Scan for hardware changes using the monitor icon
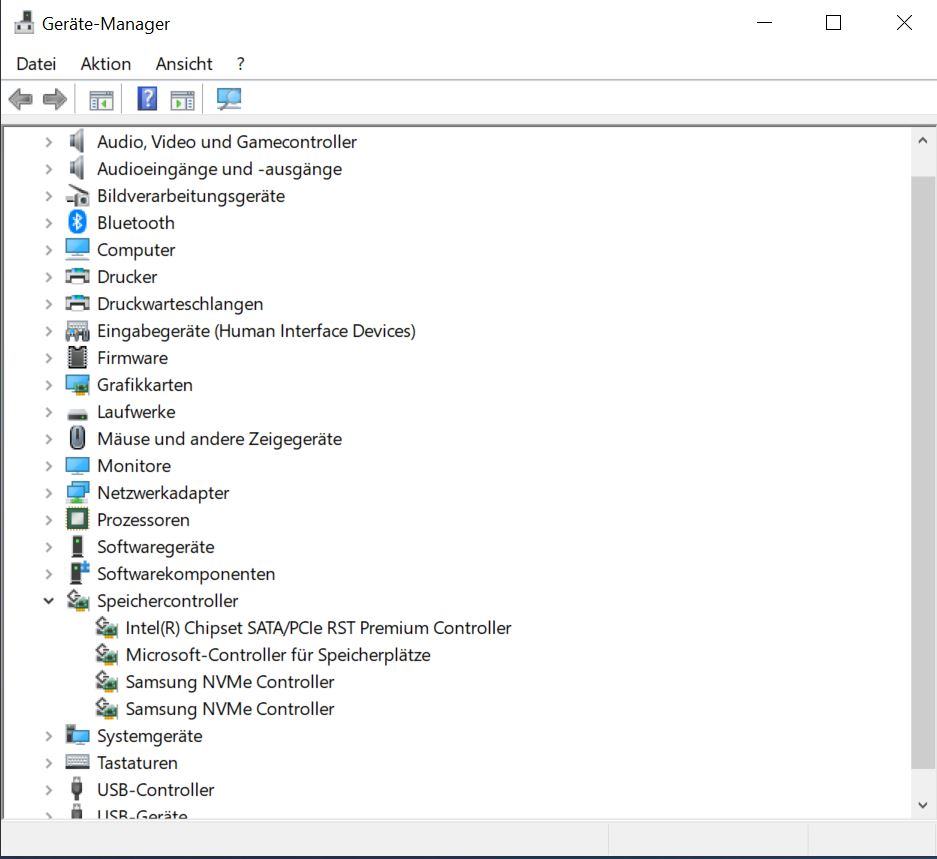The width and height of the screenshot is (937, 859). pos(229,99)
